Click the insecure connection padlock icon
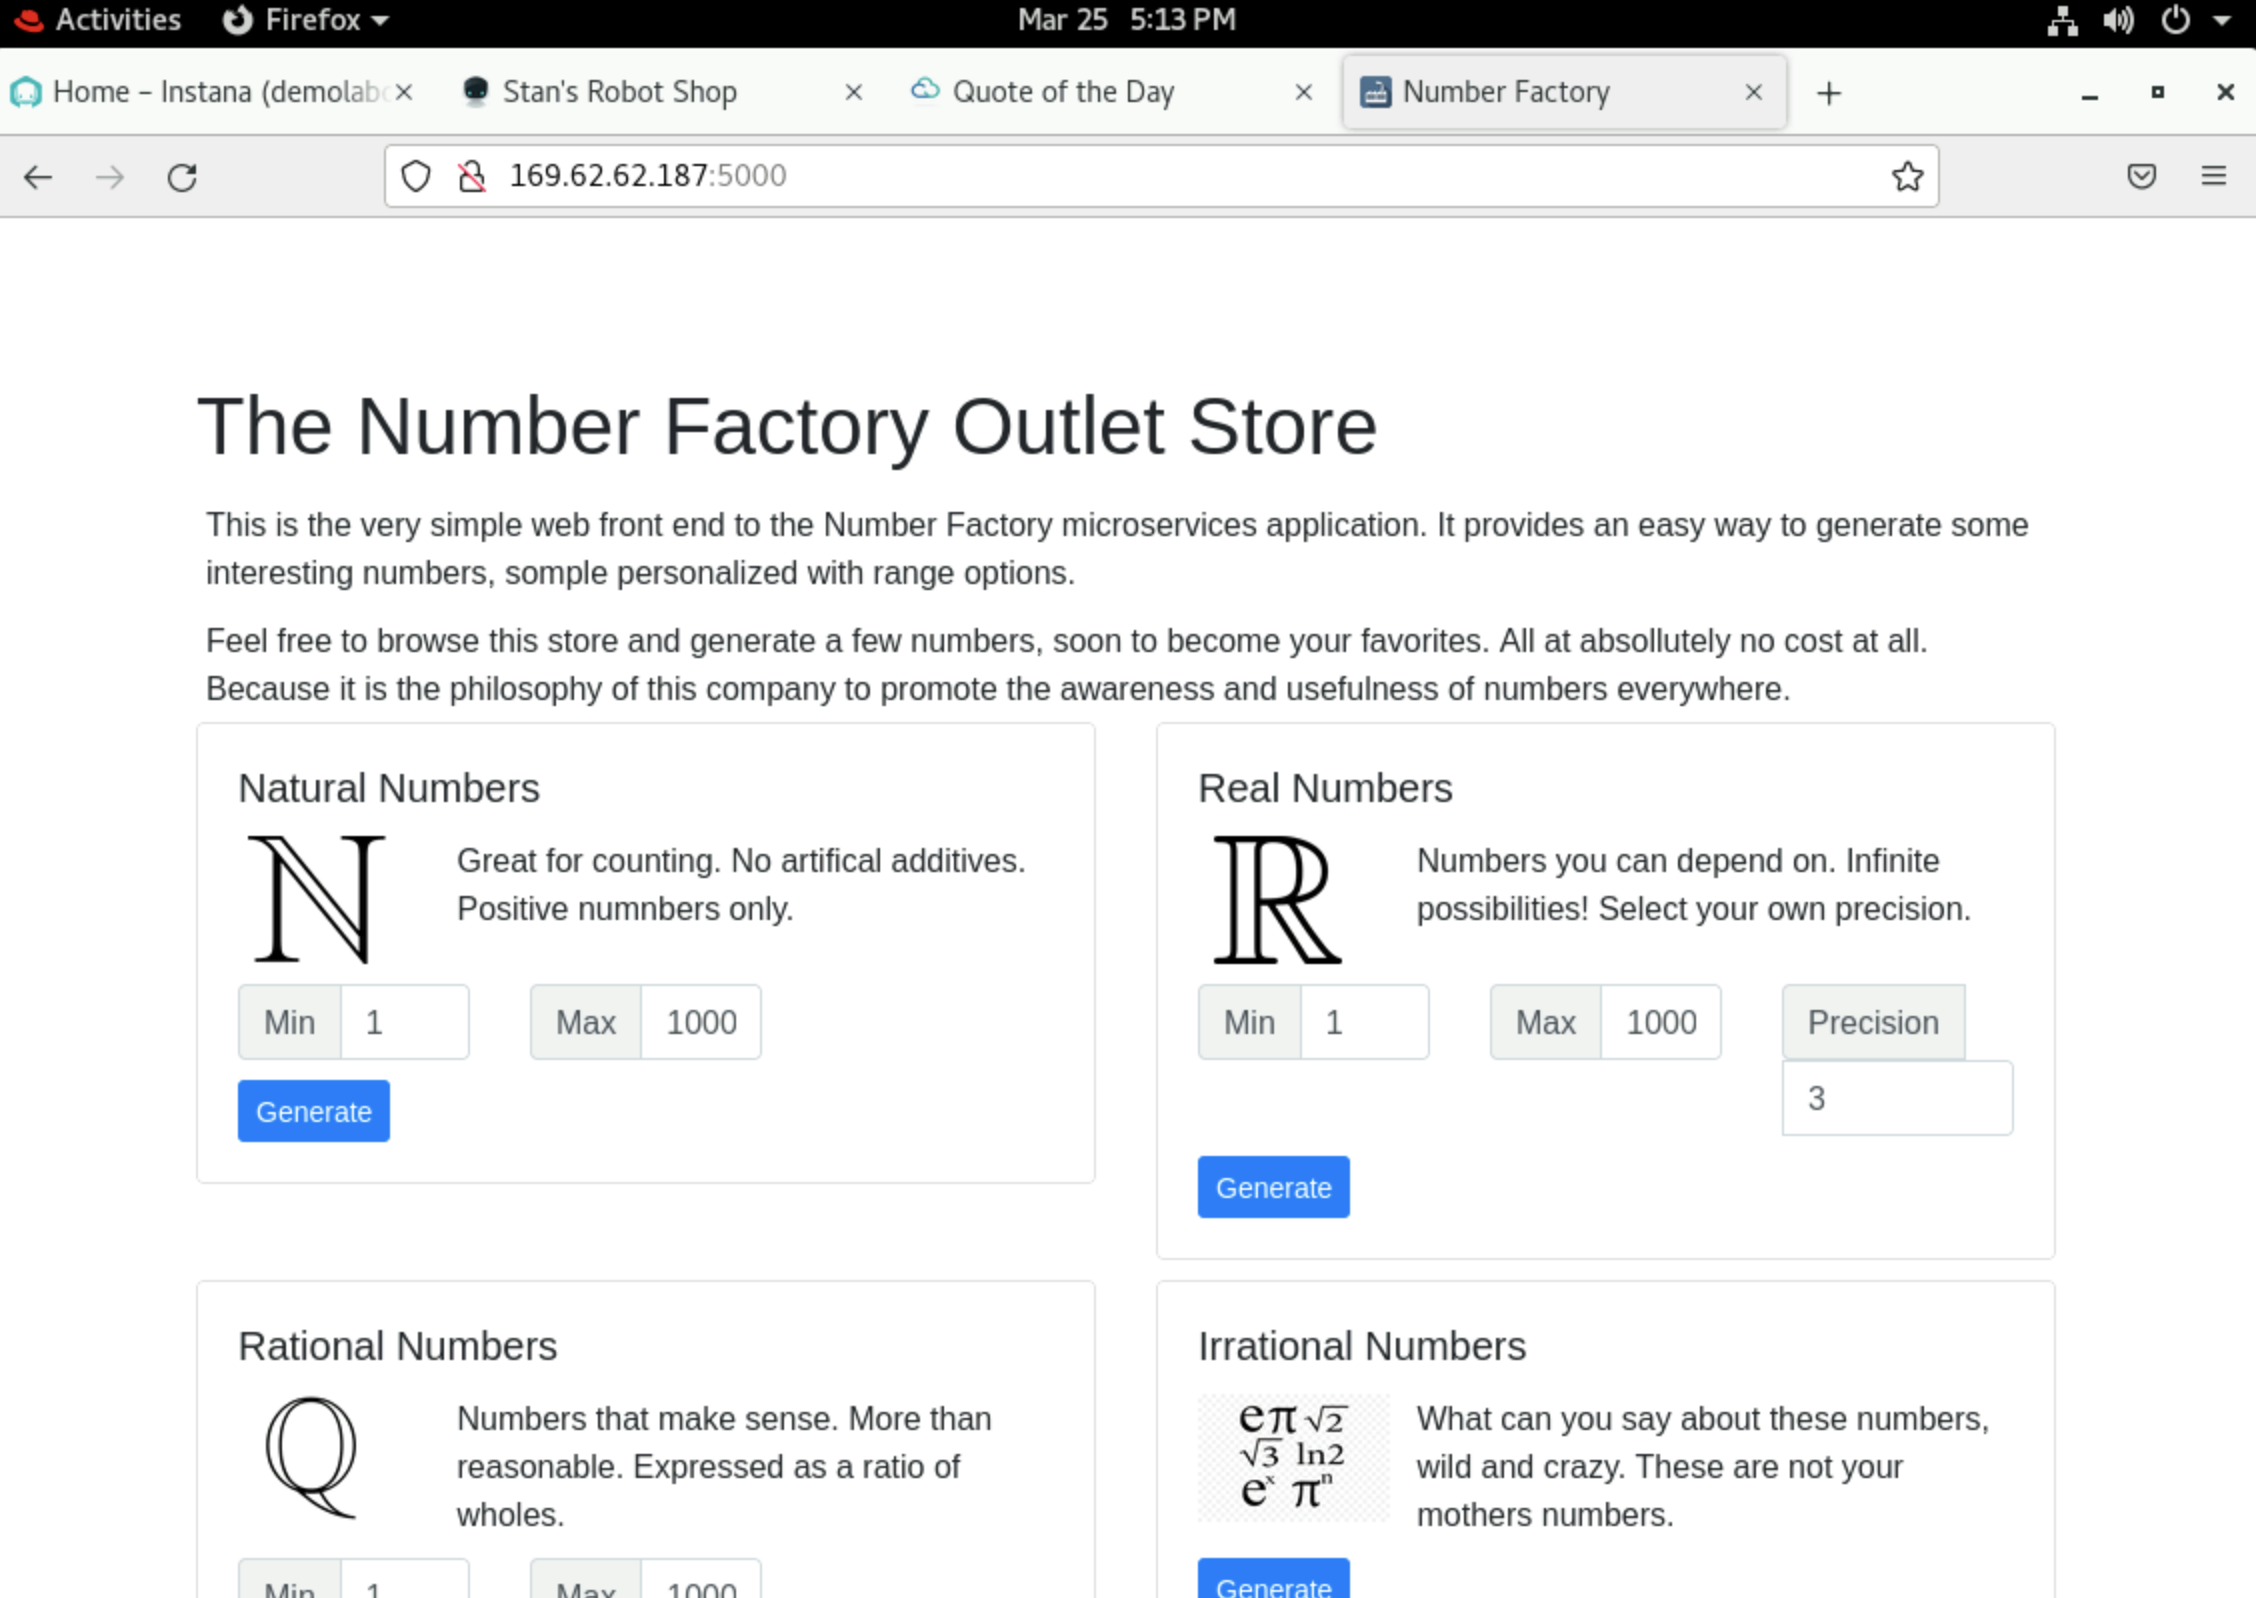 click(x=471, y=176)
